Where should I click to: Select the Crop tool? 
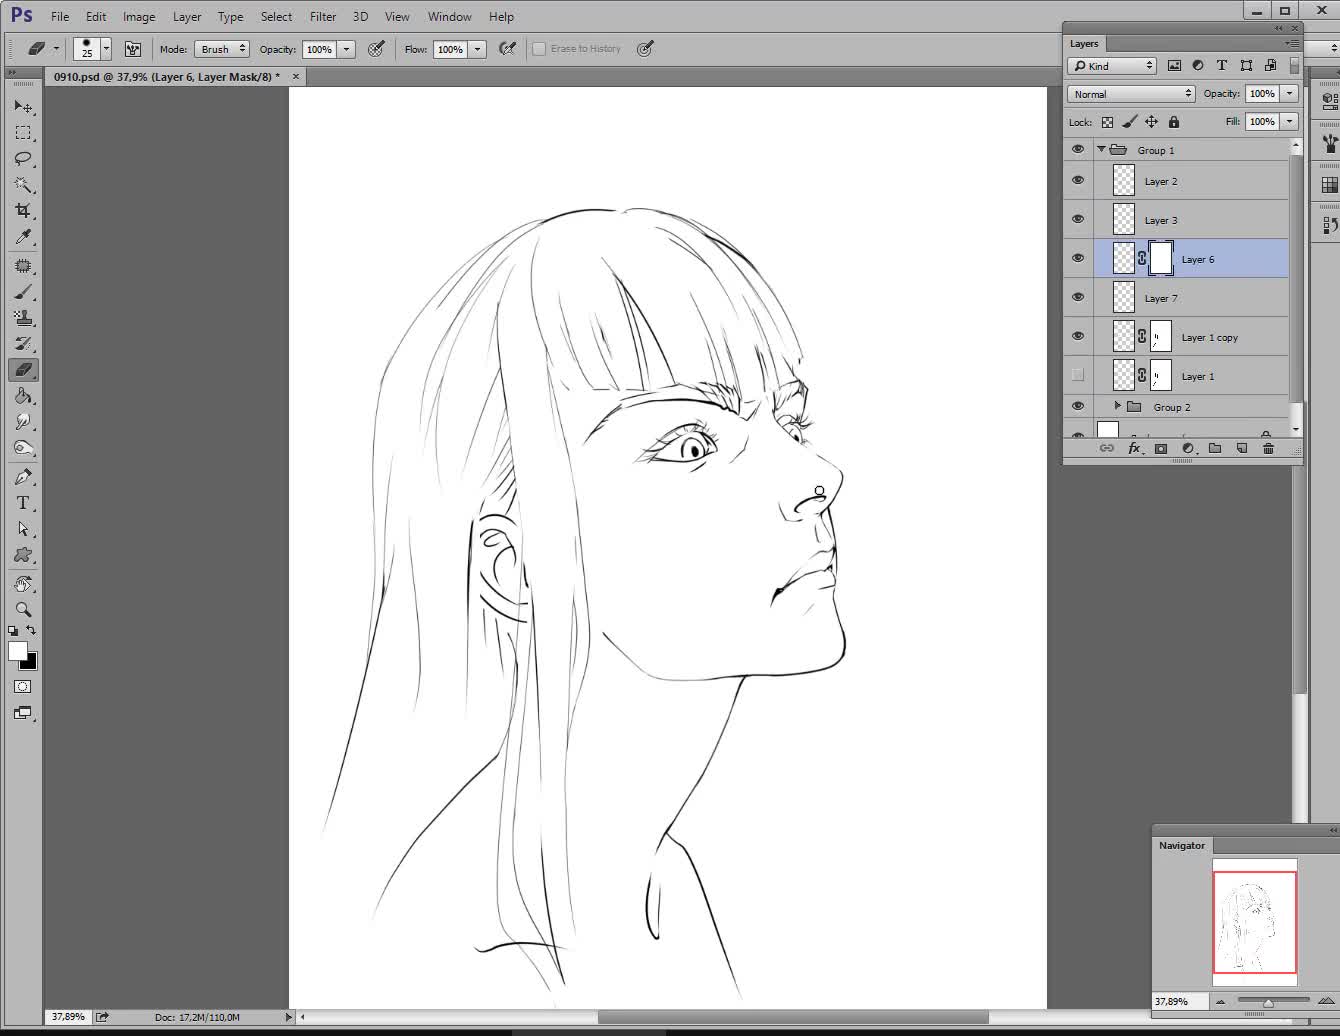tap(23, 211)
